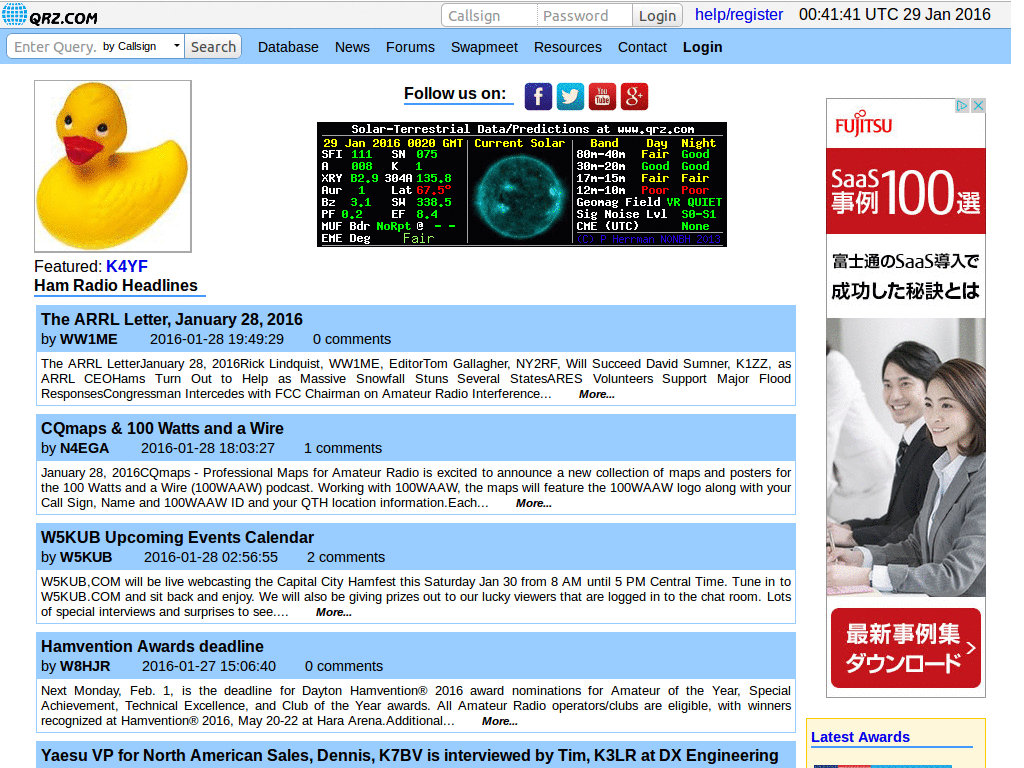This screenshot has height=768, width=1024.
Task: Click '1 comments' on CQmaps post
Action: point(343,449)
